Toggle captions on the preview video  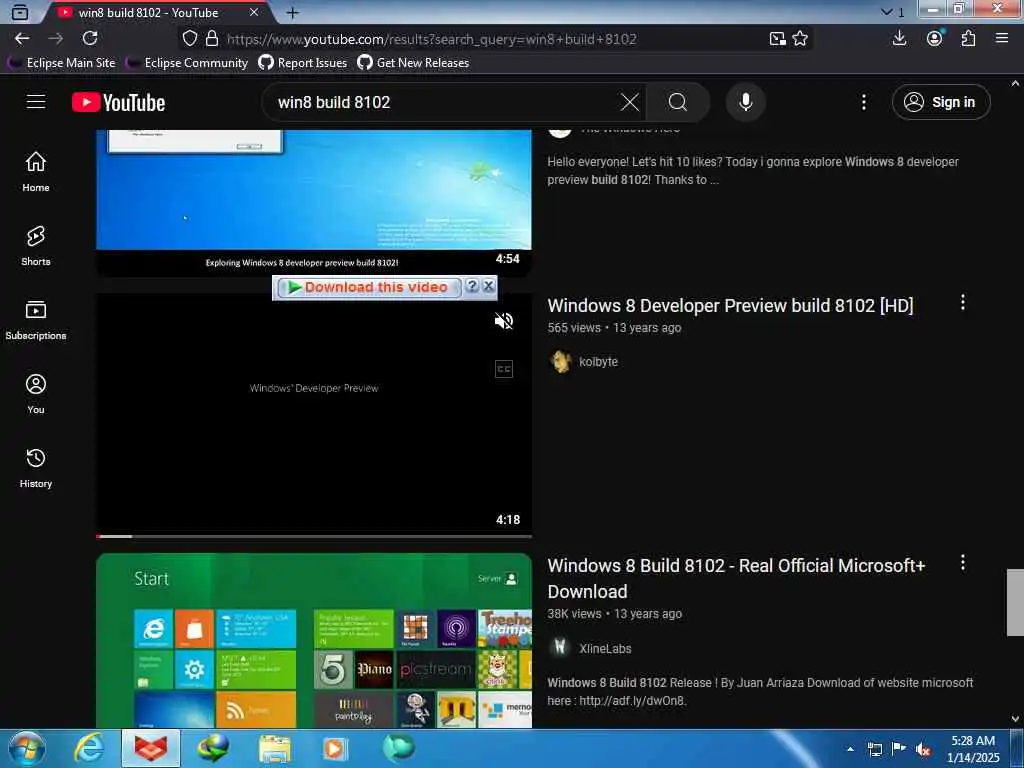coord(504,369)
